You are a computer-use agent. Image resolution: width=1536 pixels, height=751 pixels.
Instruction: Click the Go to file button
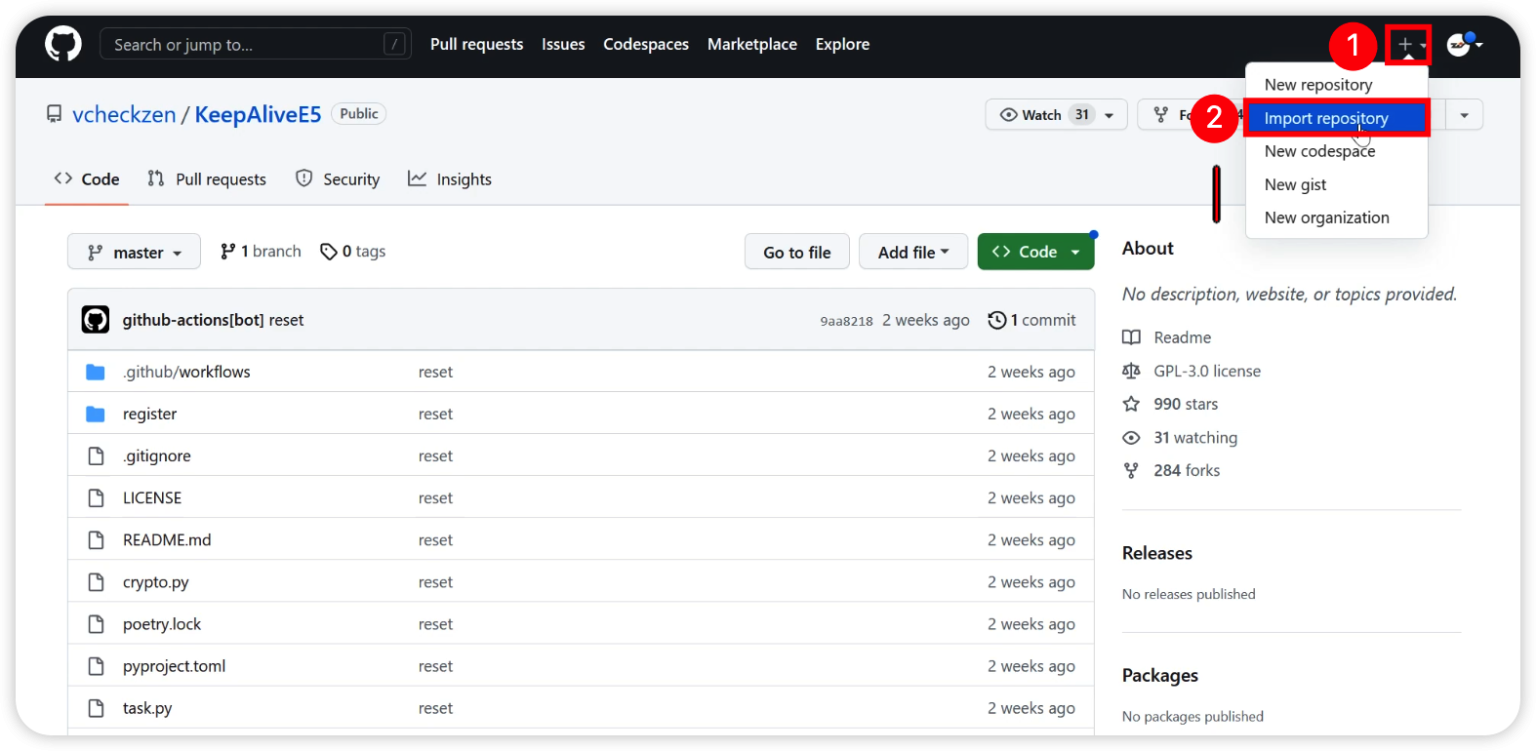(797, 252)
